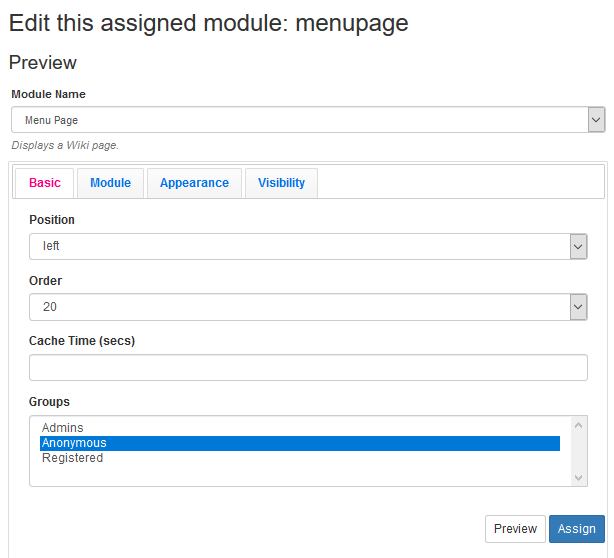Click the Position field chevron arrow
614x558 pixels.
578,246
